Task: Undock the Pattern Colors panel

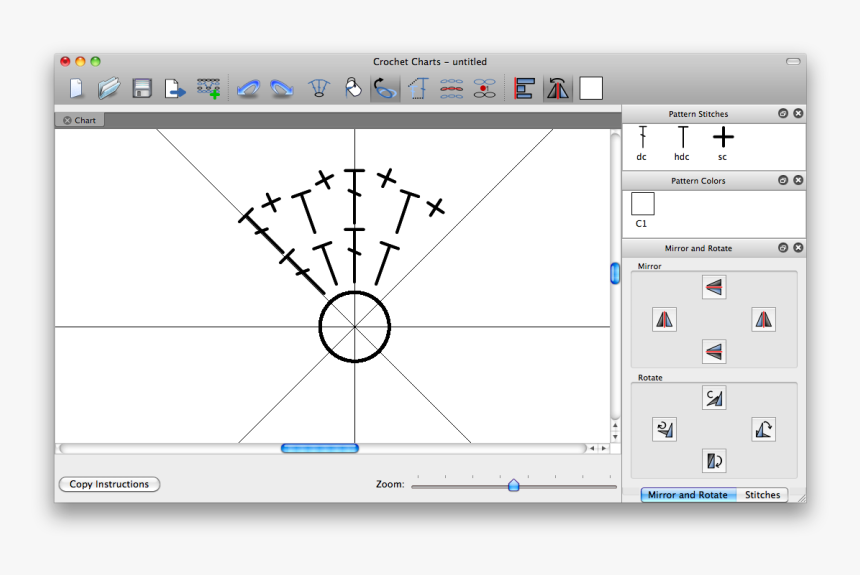Action: point(783,181)
